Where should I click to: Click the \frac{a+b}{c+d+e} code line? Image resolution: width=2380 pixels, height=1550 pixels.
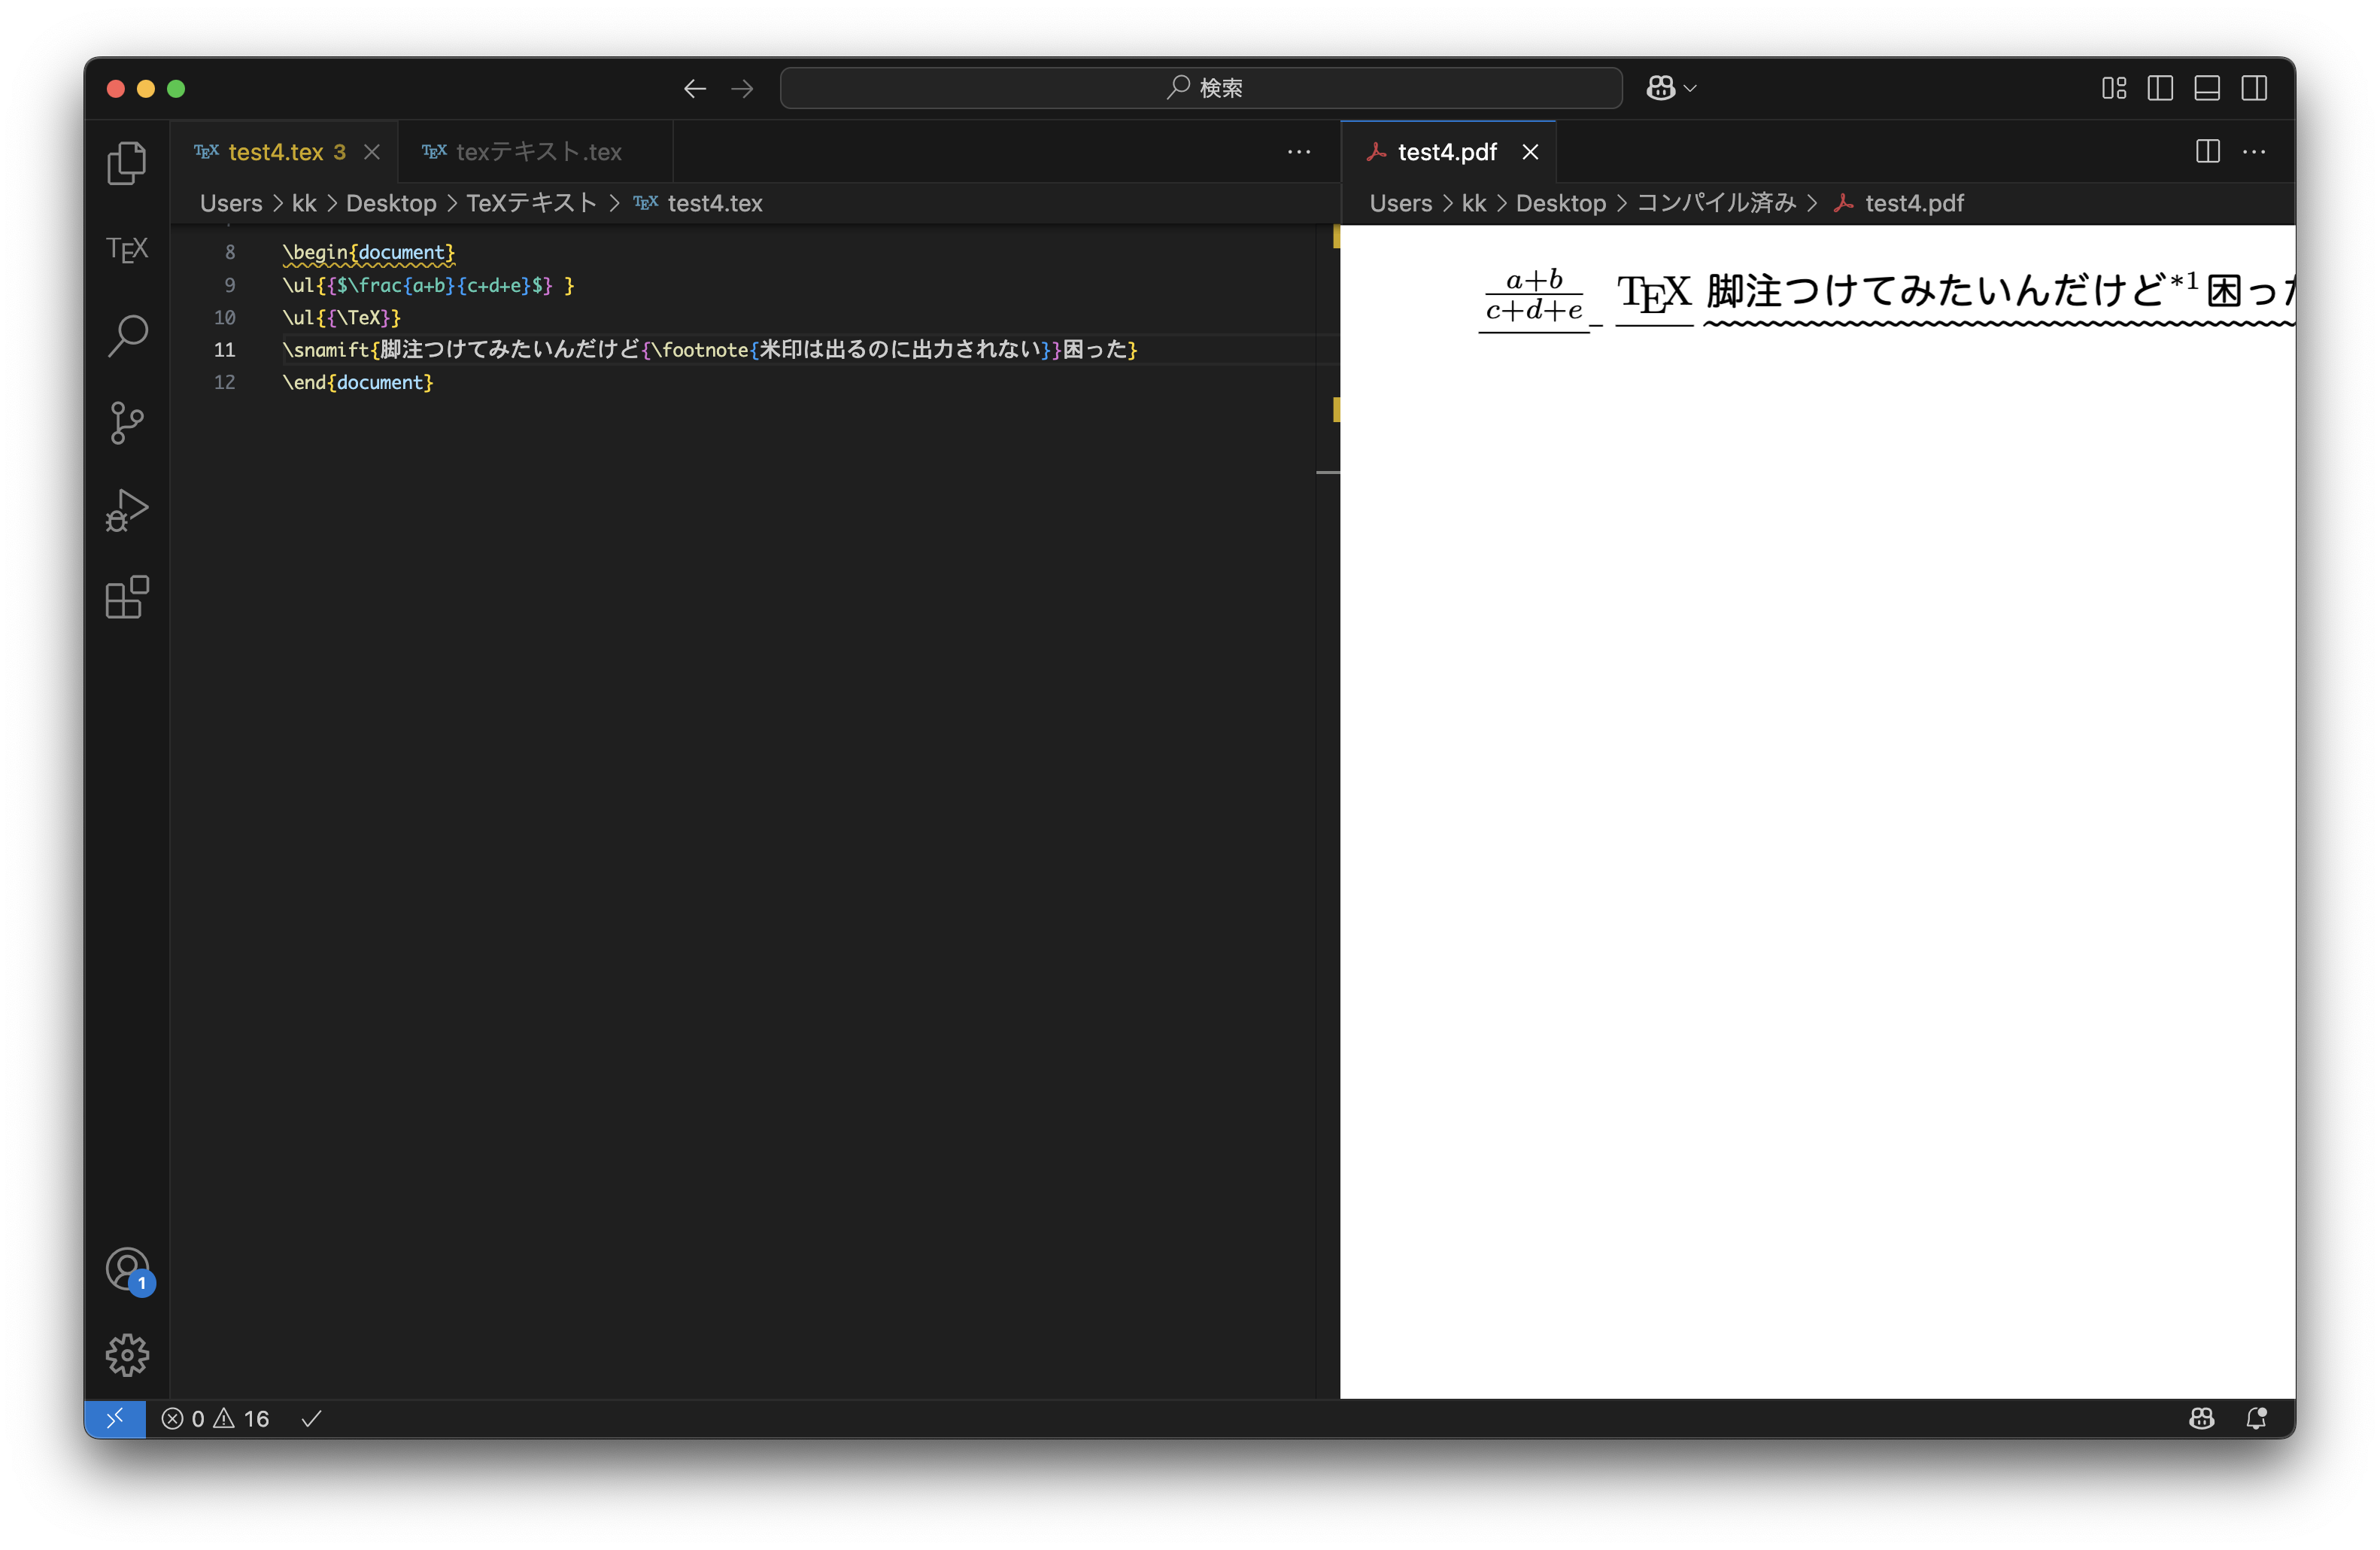428,285
